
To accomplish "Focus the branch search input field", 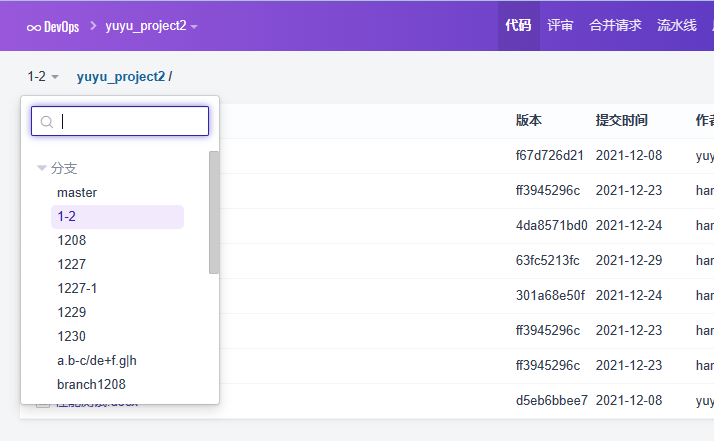I will 130,121.
